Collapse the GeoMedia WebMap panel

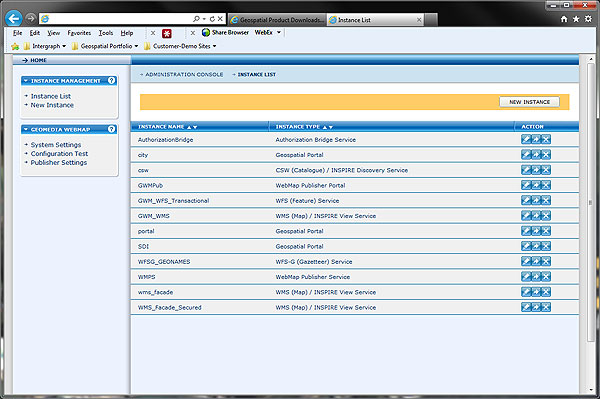26,129
